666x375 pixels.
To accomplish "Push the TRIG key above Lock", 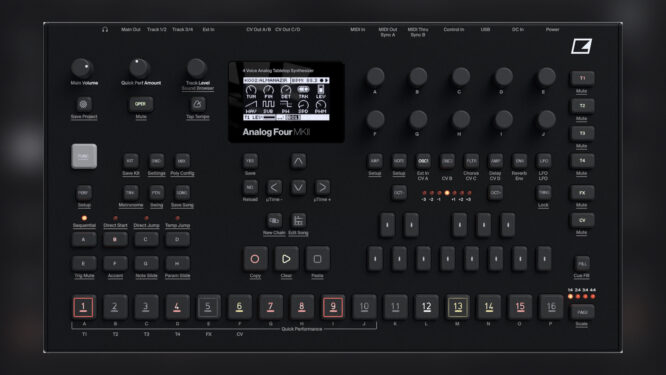I will pyautogui.click(x=544, y=193).
